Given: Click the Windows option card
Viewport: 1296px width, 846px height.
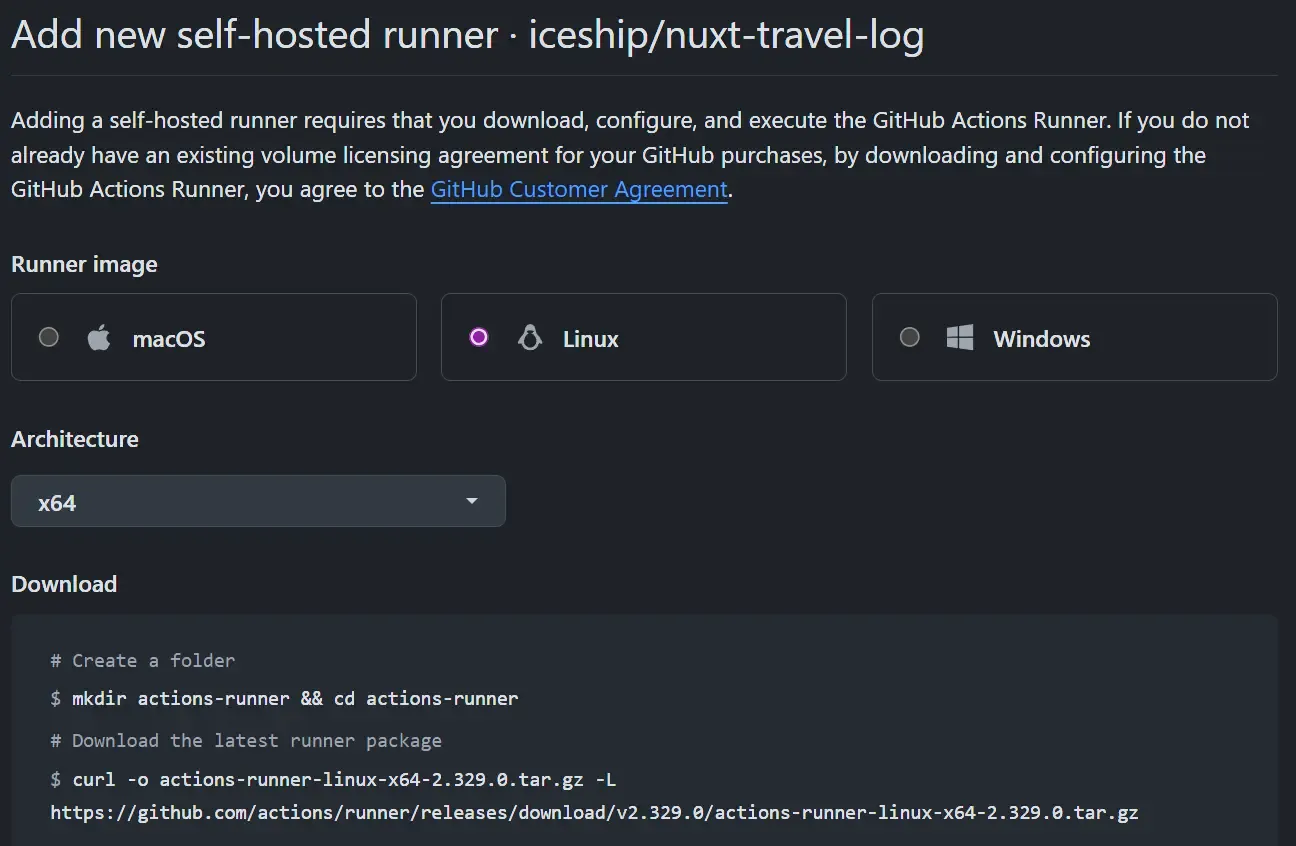Looking at the screenshot, I should pyautogui.click(x=1074, y=337).
